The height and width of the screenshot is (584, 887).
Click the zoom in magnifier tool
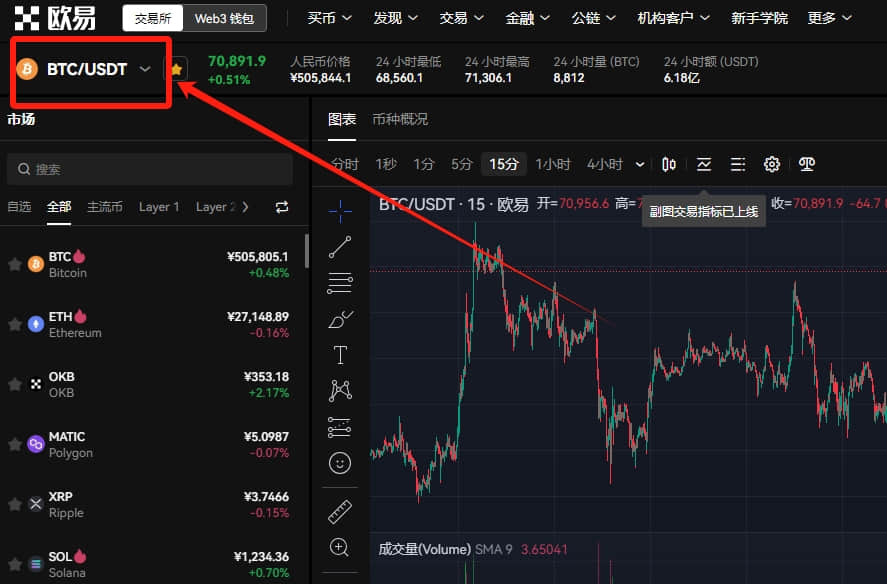tap(339, 547)
